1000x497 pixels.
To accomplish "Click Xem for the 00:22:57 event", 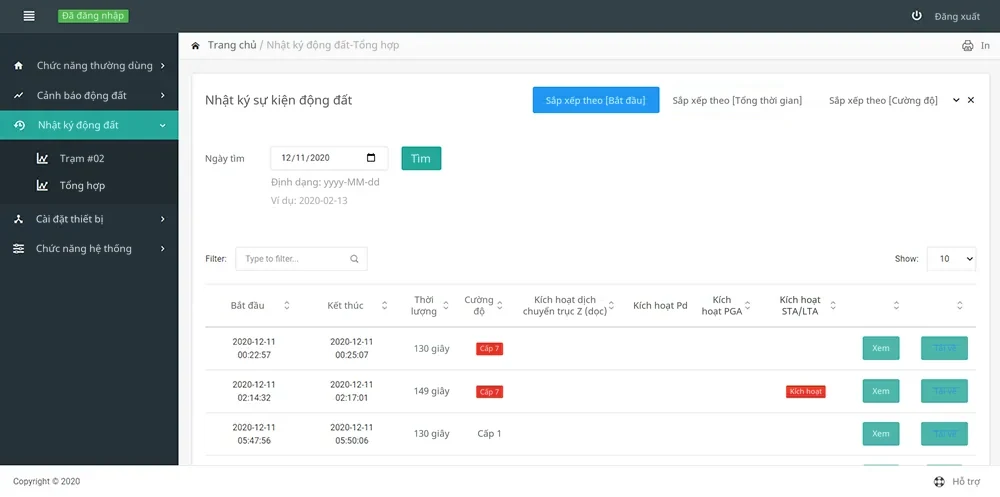I will [x=881, y=348].
